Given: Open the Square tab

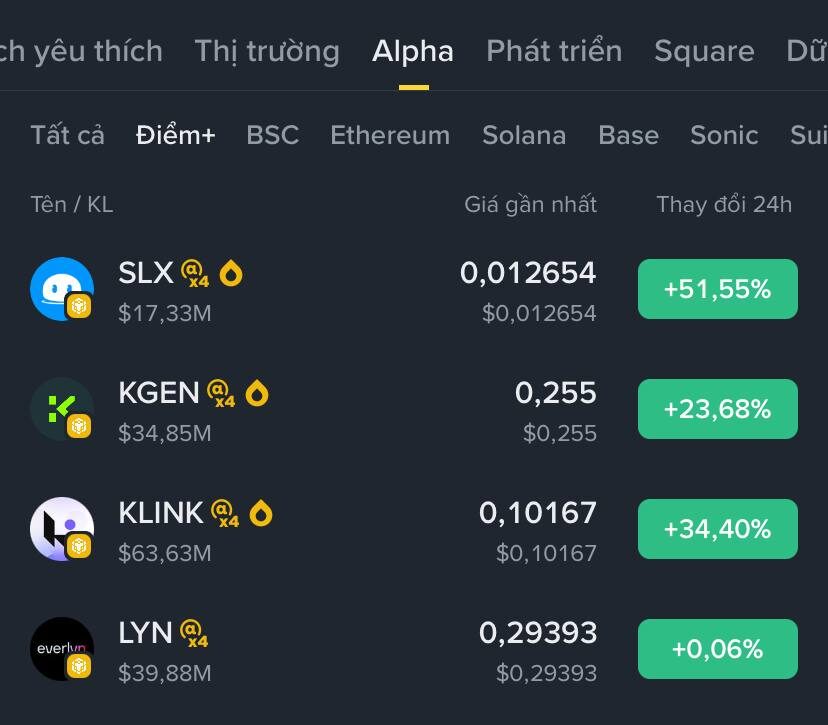Looking at the screenshot, I should (704, 51).
